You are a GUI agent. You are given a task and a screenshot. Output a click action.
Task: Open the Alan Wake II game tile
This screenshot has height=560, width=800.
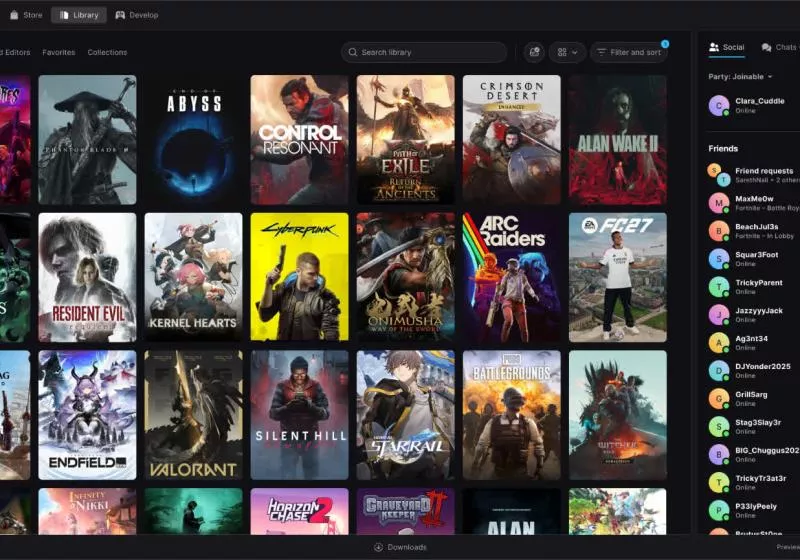[x=618, y=140]
